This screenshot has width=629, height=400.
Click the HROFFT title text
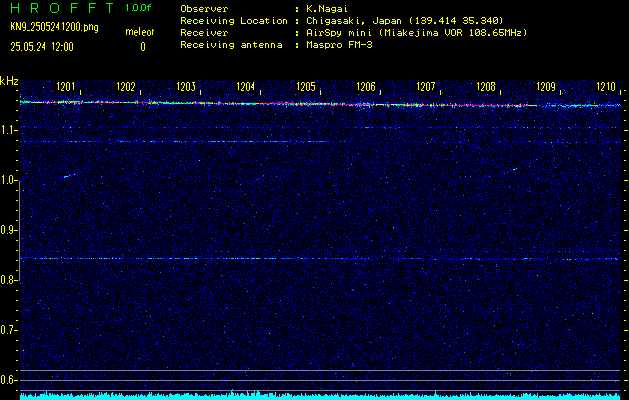click(x=62, y=8)
